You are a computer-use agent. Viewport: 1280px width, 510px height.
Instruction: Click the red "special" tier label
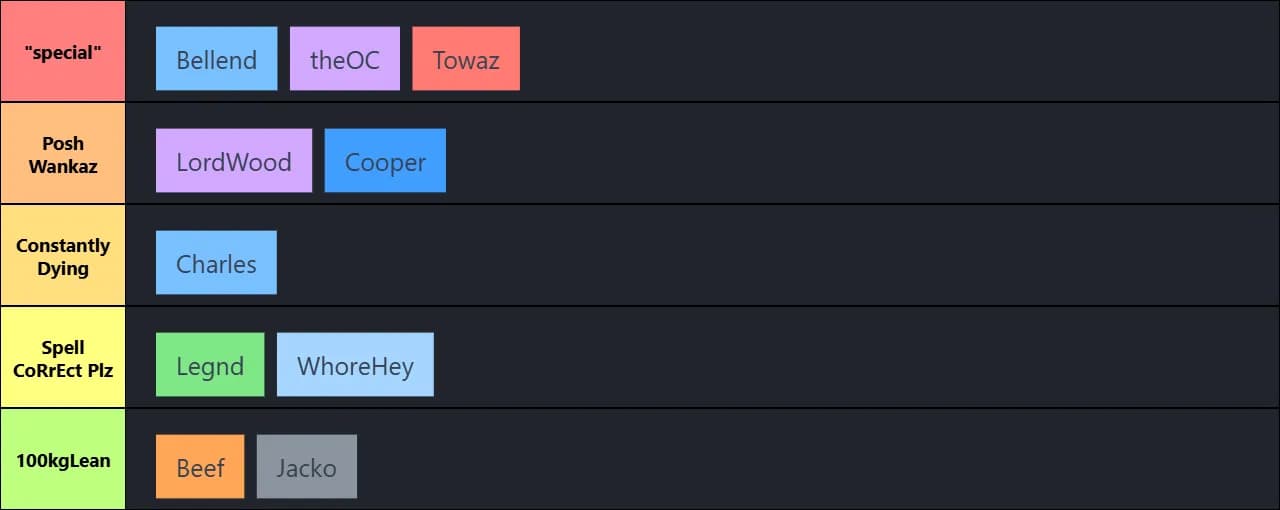click(x=62, y=52)
